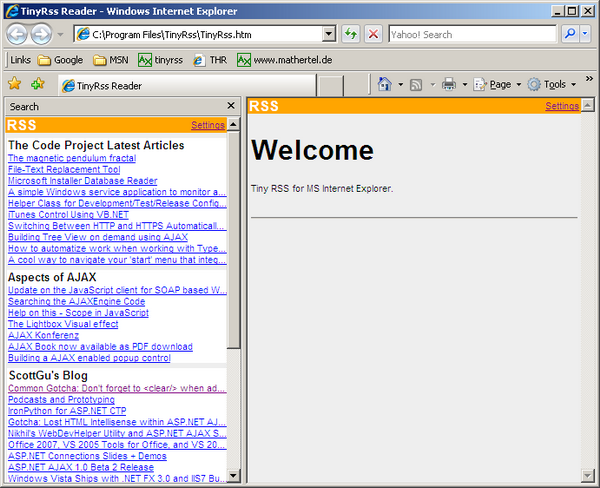This screenshot has height=488, width=600.
Task: Click sidebar scrollbar up arrow
Action: [x=233, y=124]
